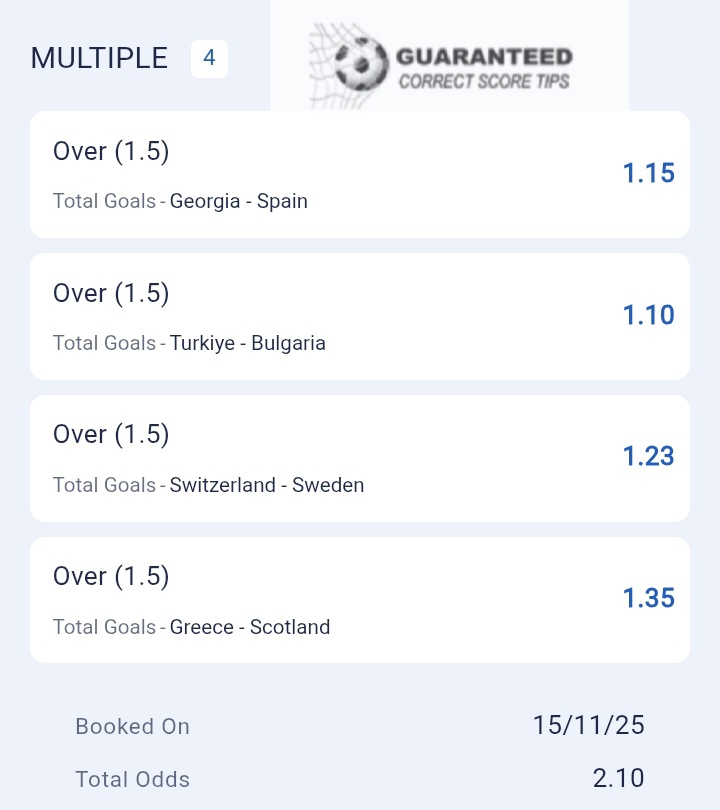Click the 1.35 odds value

[x=648, y=599]
